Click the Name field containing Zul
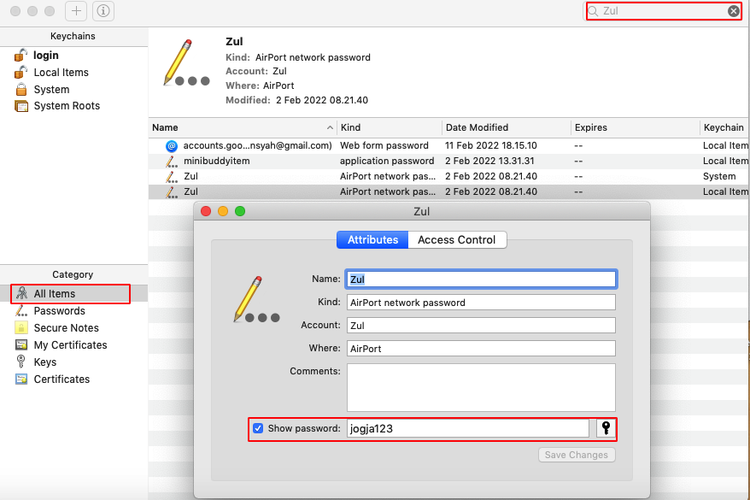This screenshot has height=500, width=750. [x=481, y=279]
